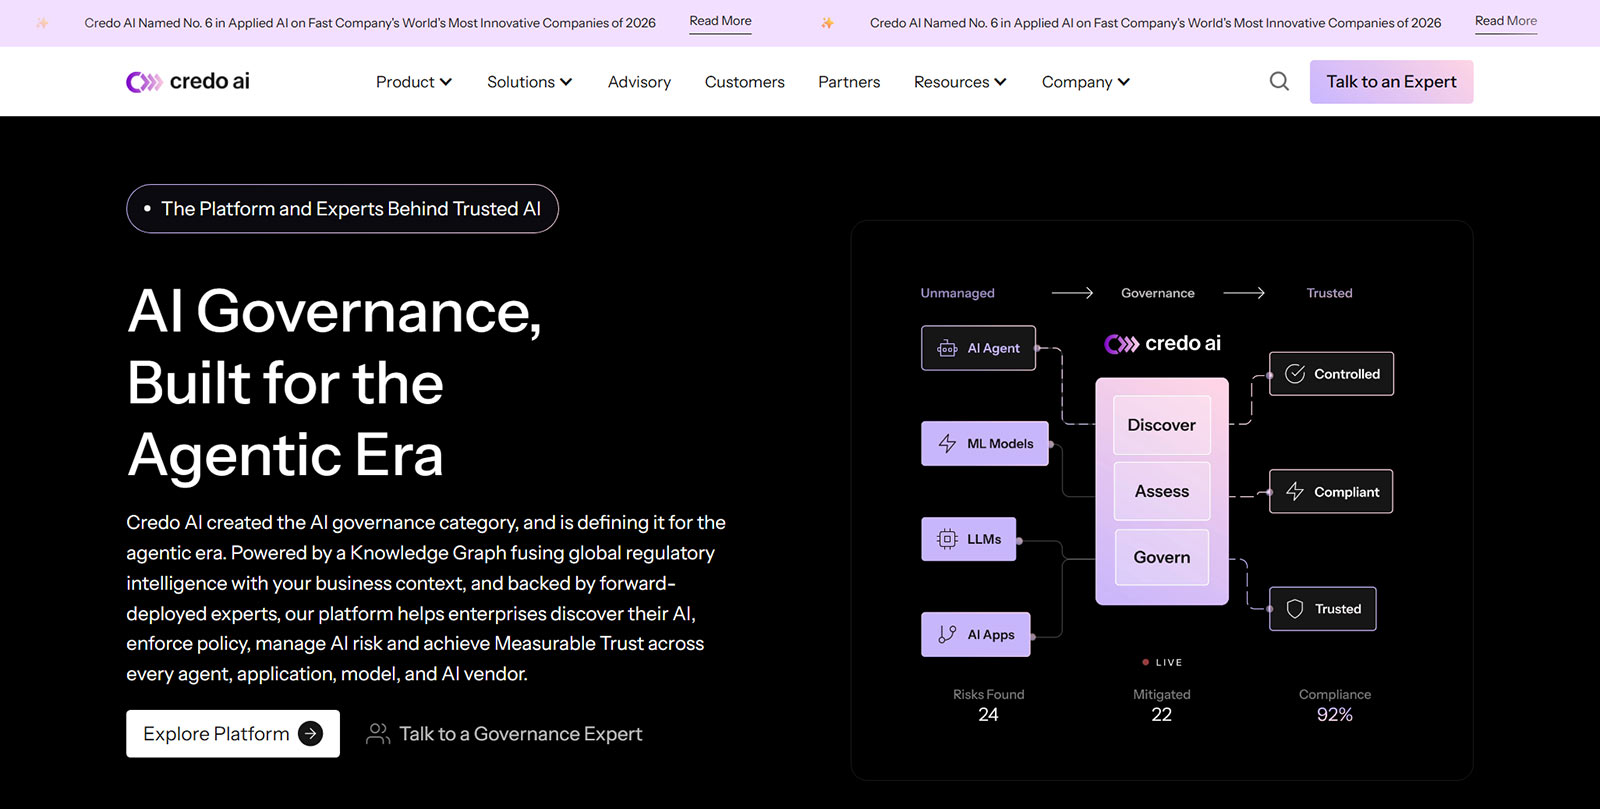
Task: Click the Credo AI logo in header
Action: (x=188, y=82)
